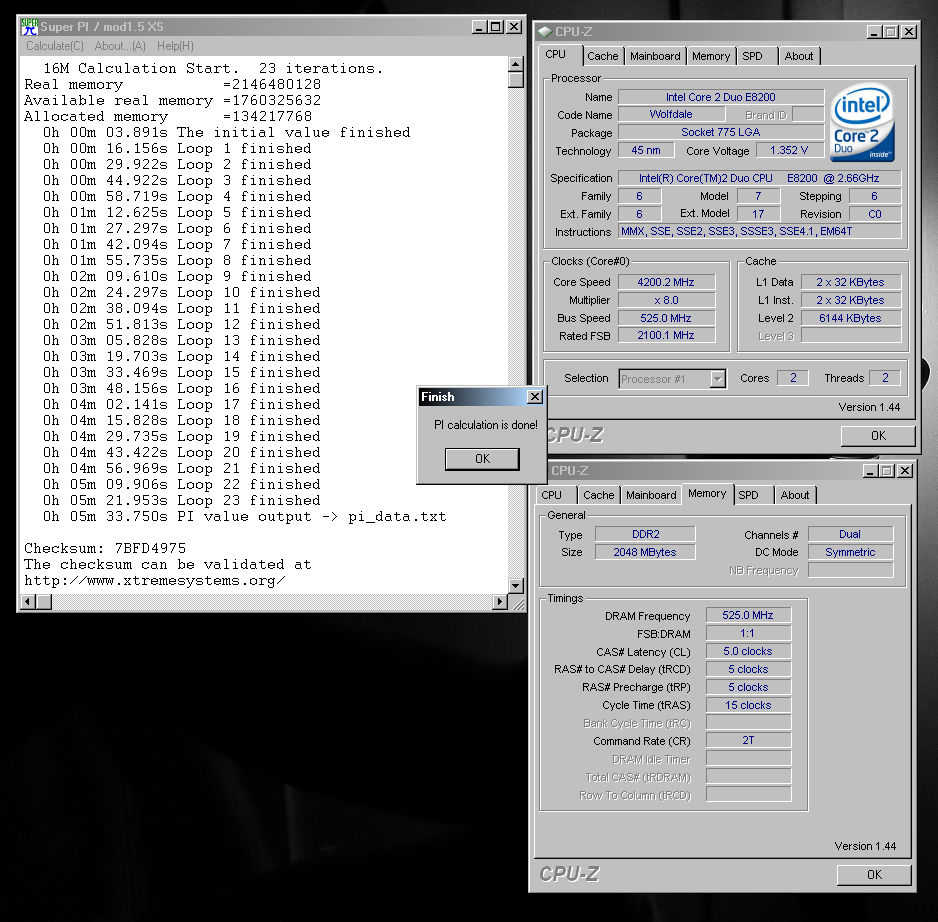
Task: Switch to Cache tab in top CPU-Z window
Action: click(602, 56)
